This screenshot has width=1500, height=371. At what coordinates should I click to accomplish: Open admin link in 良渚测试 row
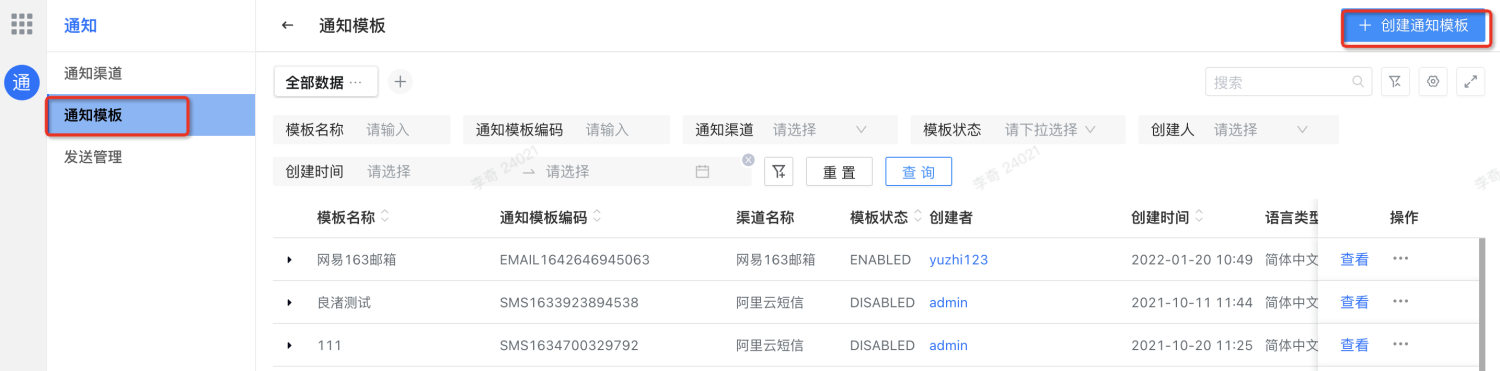point(948,303)
